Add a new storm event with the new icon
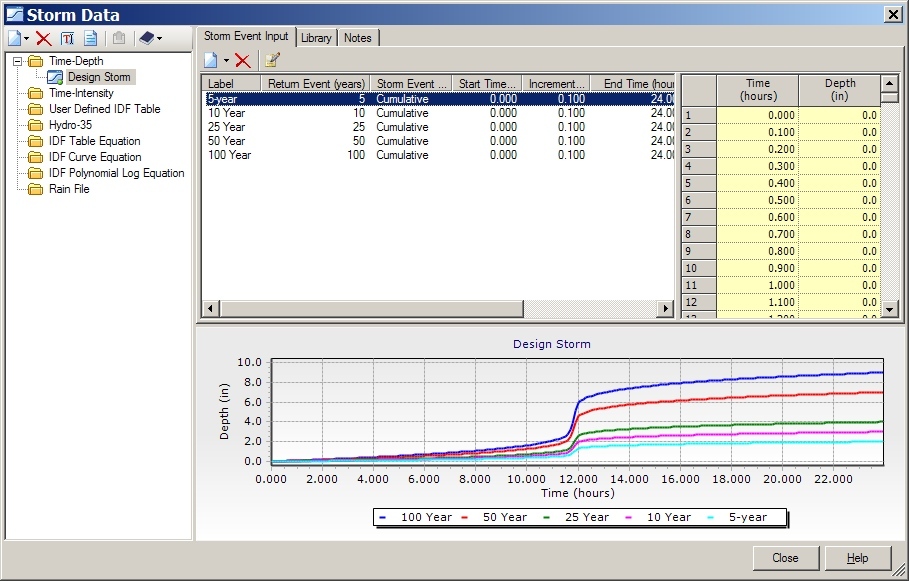The height and width of the screenshot is (581, 909). coord(211,60)
